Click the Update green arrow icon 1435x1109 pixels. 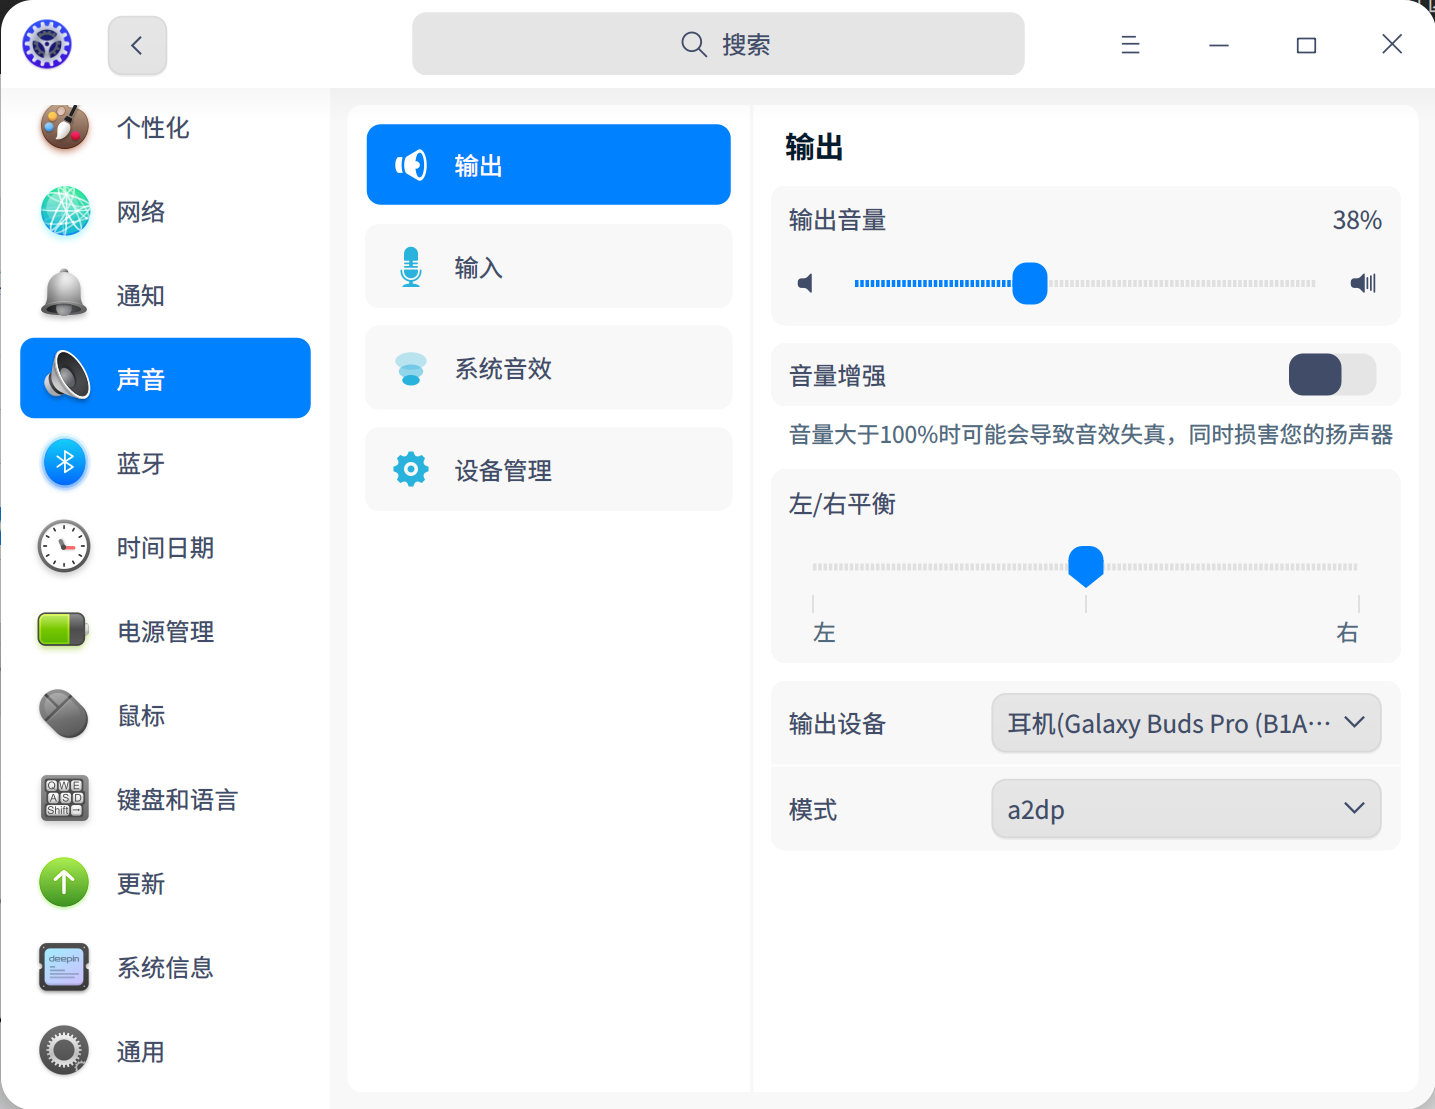click(x=64, y=883)
